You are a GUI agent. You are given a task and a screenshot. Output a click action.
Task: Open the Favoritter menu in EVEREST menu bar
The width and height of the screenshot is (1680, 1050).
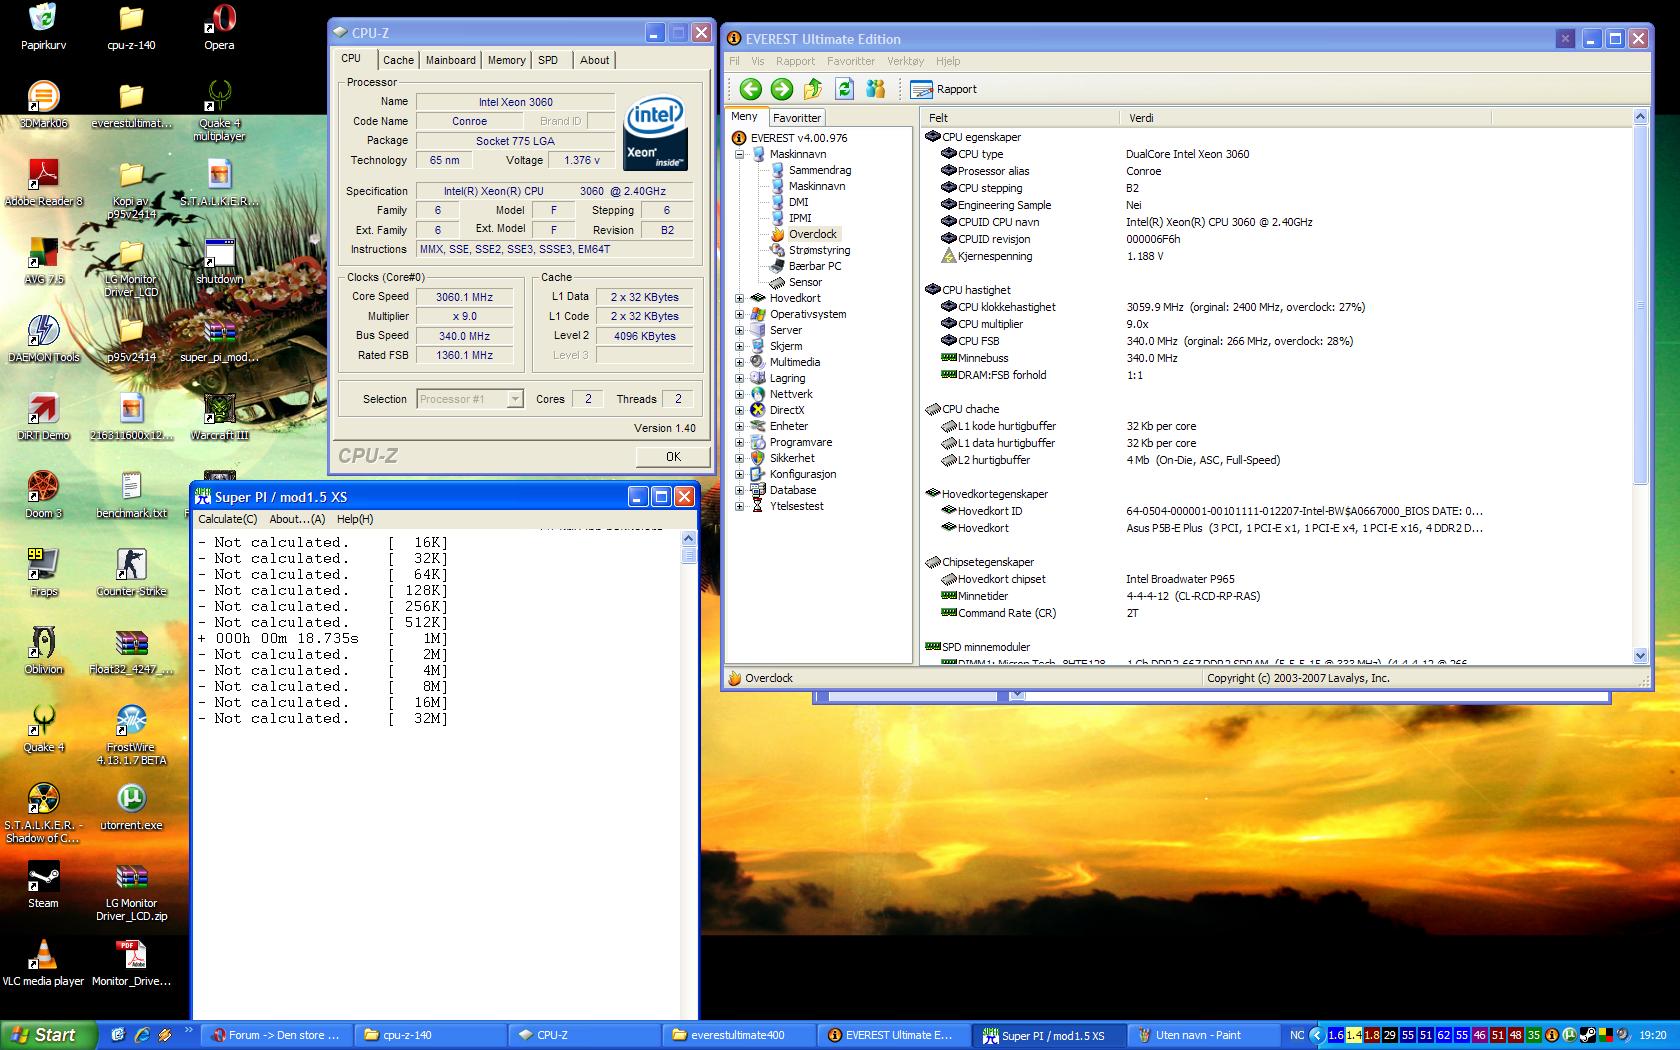click(851, 61)
